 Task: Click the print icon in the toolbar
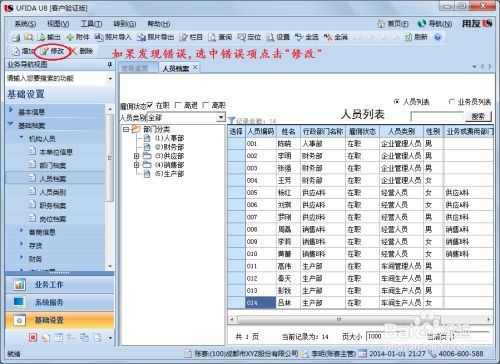click(x=16, y=37)
